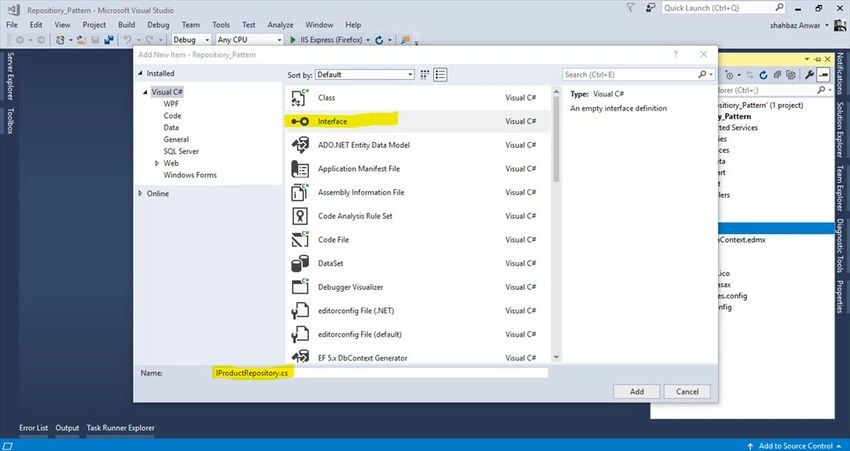Start debugging with the green play icon
This screenshot has height=451, width=850.
point(293,40)
